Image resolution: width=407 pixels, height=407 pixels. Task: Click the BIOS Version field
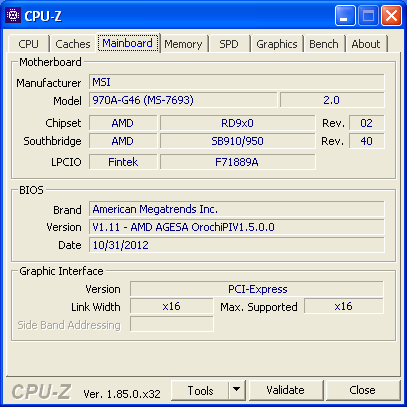click(237, 227)
